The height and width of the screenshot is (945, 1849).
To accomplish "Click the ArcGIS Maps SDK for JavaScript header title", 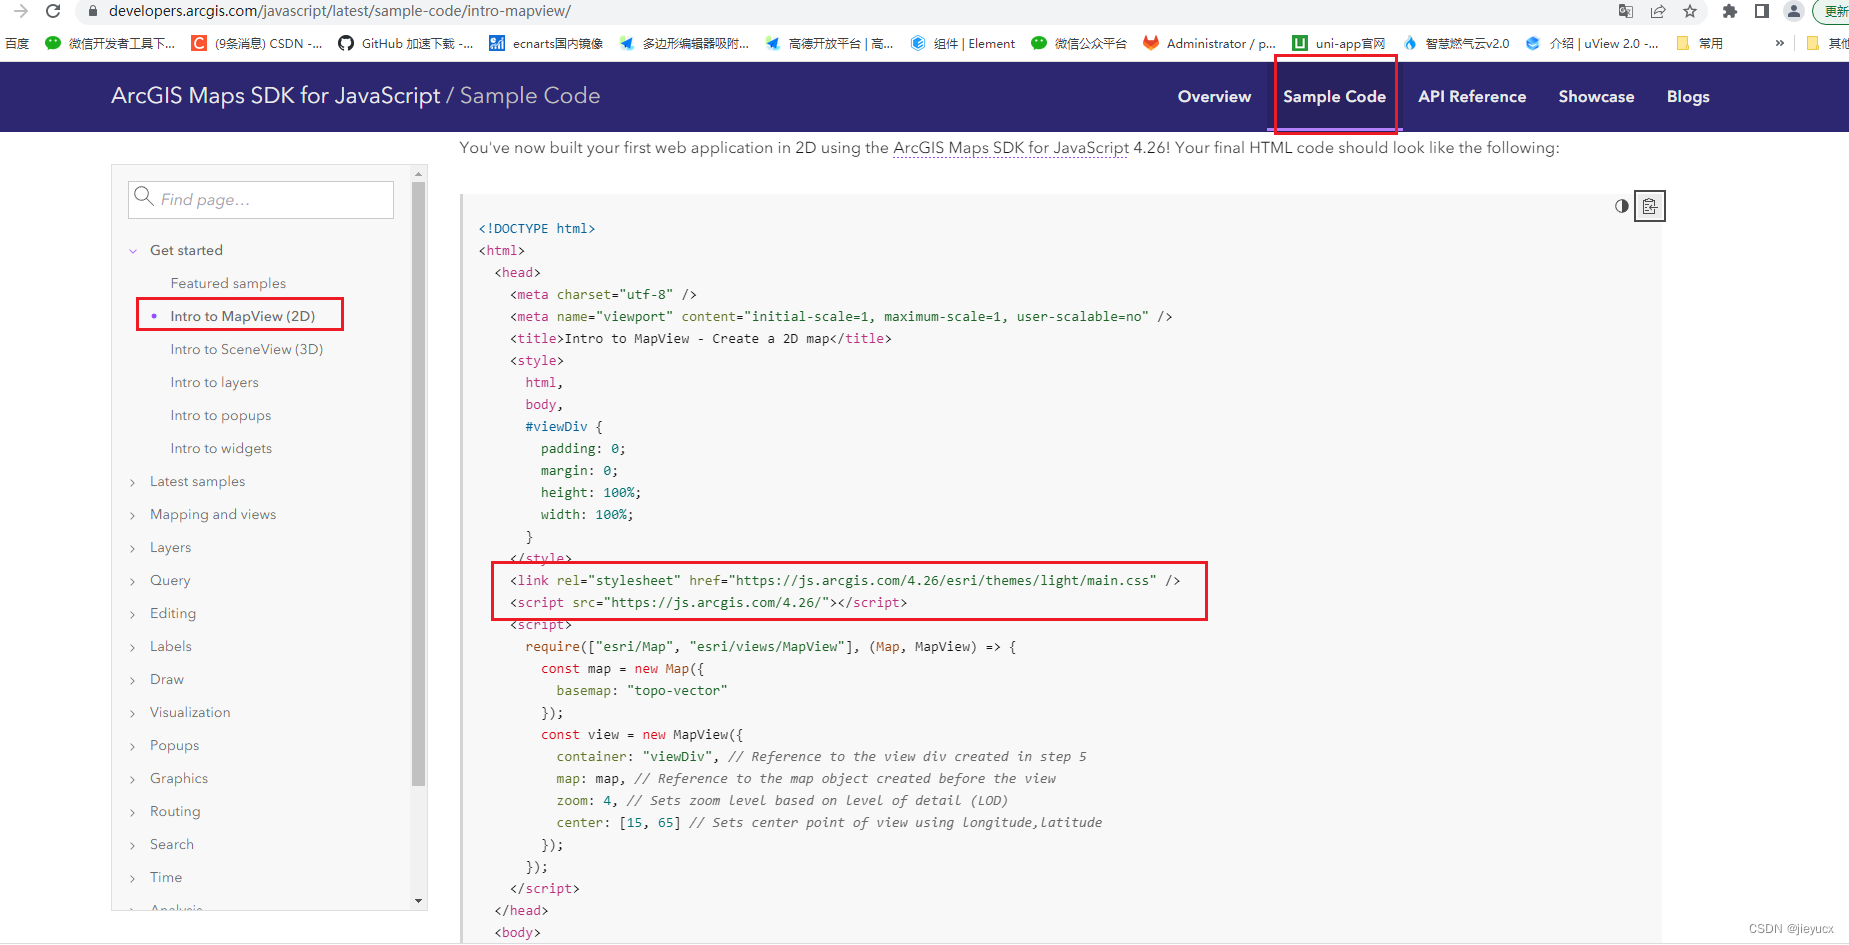I will coord(275,96).
